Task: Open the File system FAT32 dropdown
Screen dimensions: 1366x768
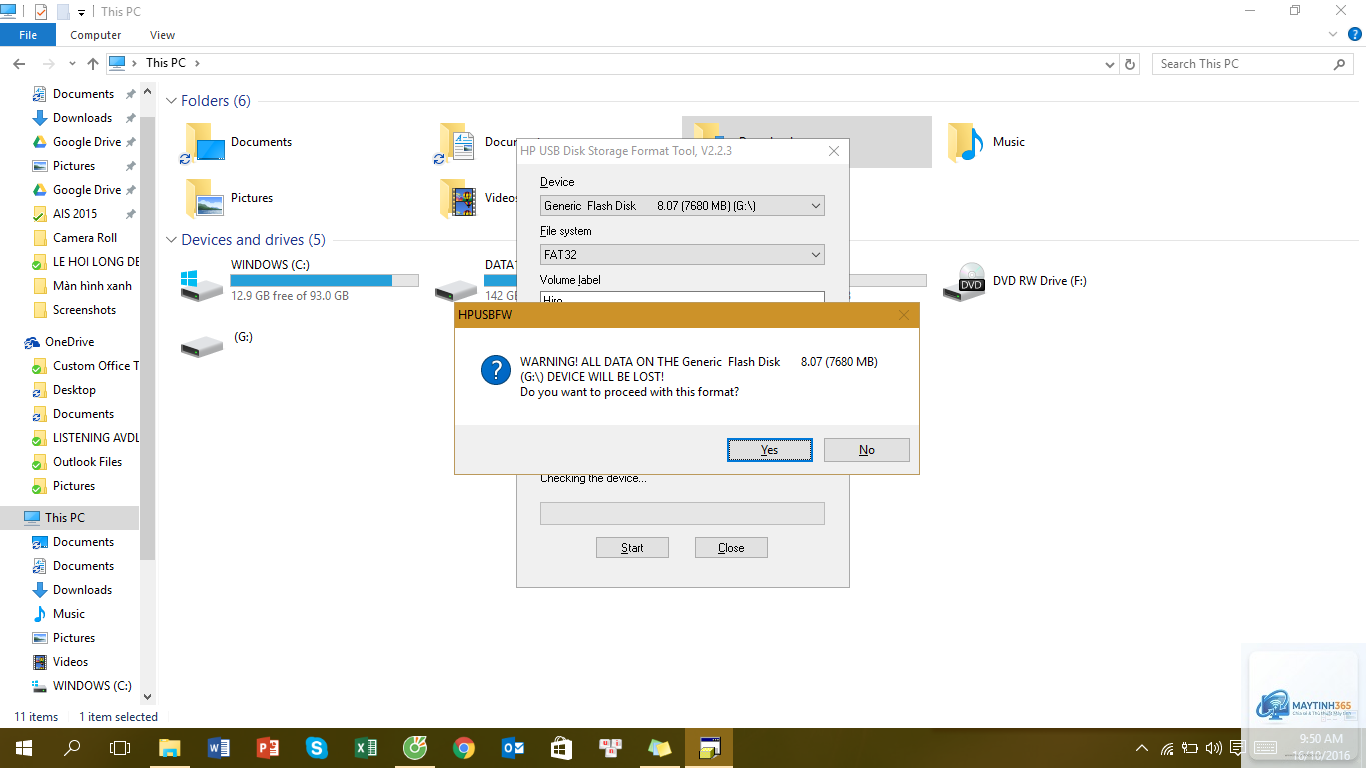Action: (x=682, y=255)
